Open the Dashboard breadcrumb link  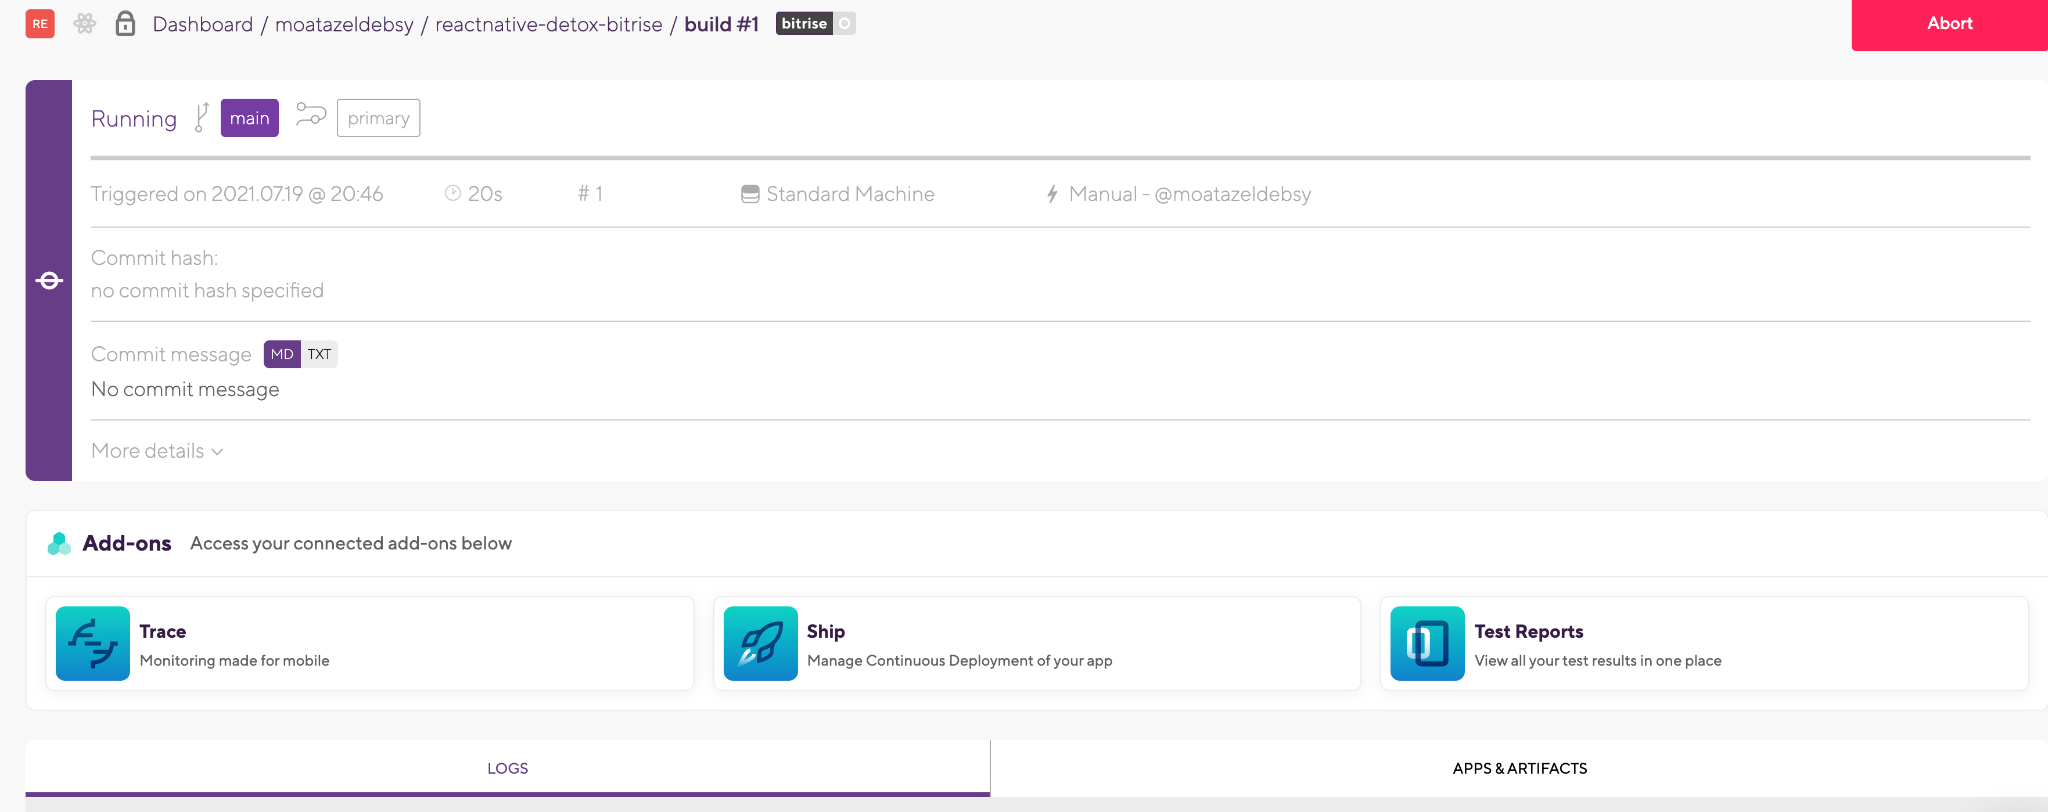[x=203, y=24]
